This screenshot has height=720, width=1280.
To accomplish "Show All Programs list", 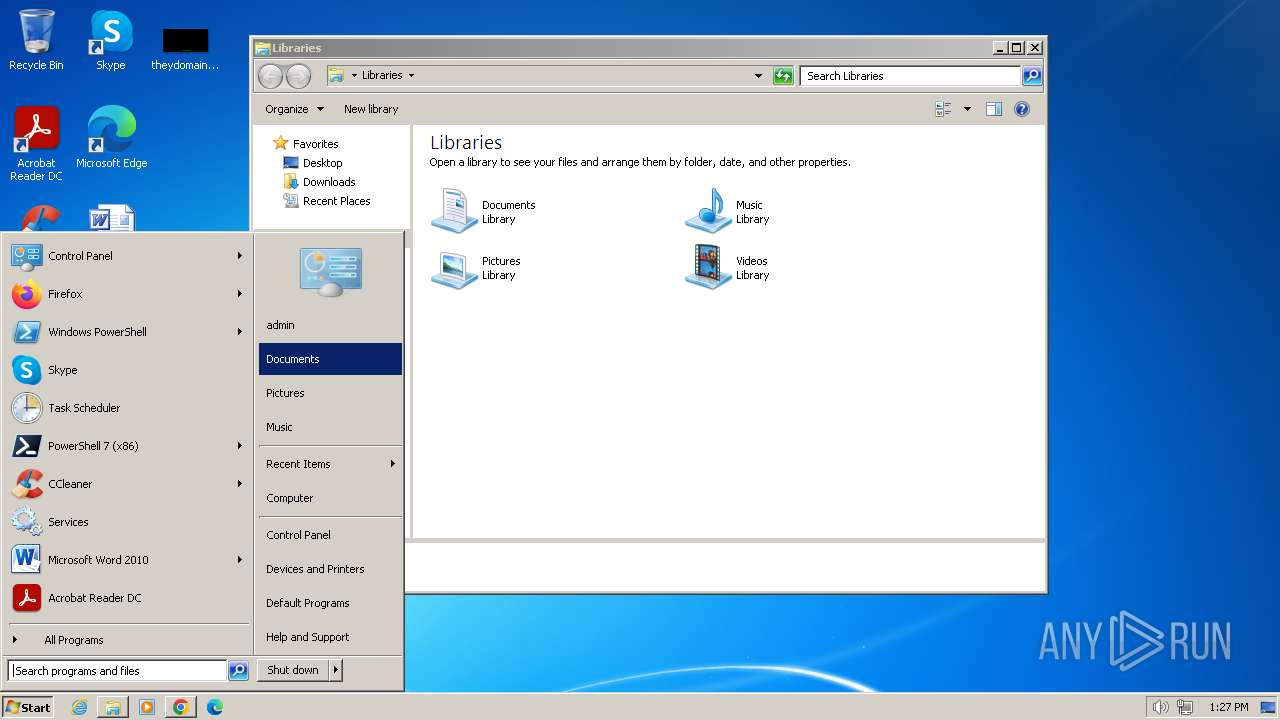I will pyautogui.click(x=128, y=640).
